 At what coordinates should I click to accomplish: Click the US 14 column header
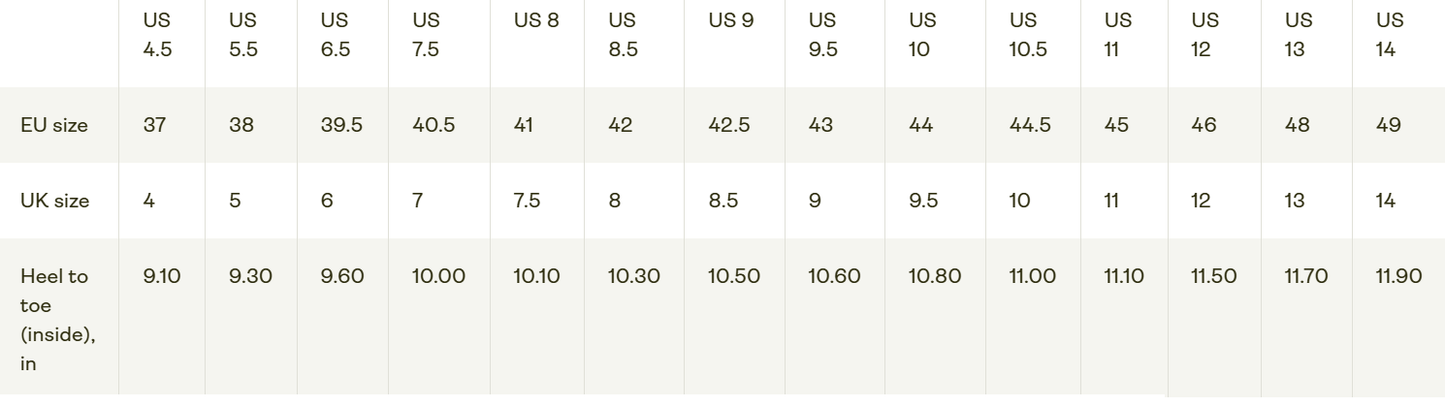(x=1389, y=35)
